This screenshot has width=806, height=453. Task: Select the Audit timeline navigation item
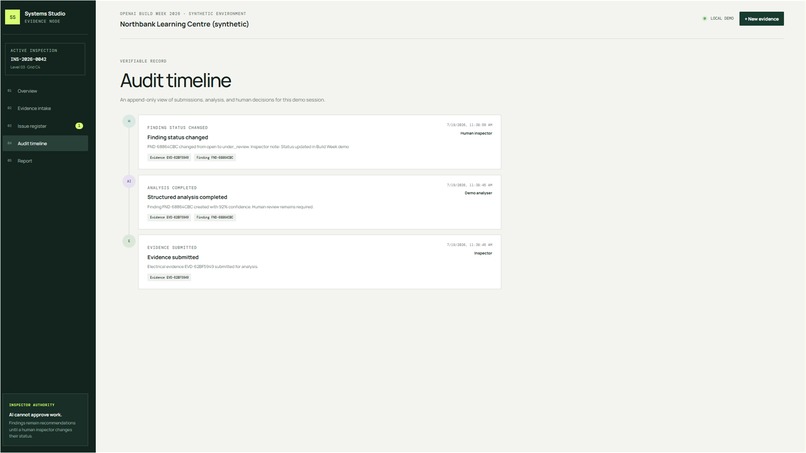pos(45,143)
